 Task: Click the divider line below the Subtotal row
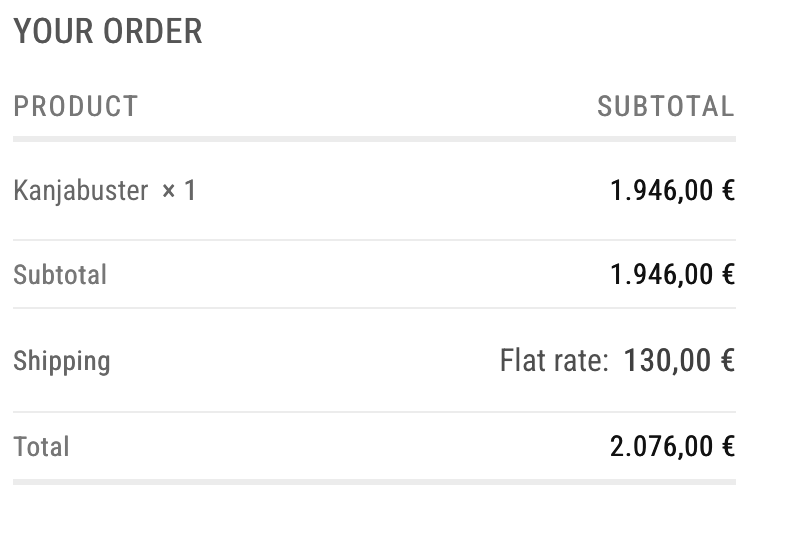(x=374, y=308)
